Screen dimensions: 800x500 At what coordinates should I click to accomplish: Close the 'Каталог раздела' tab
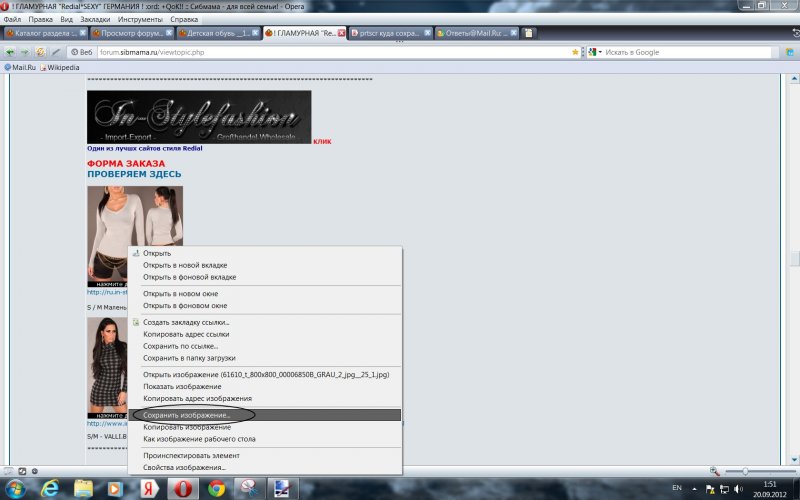[83, 33]
